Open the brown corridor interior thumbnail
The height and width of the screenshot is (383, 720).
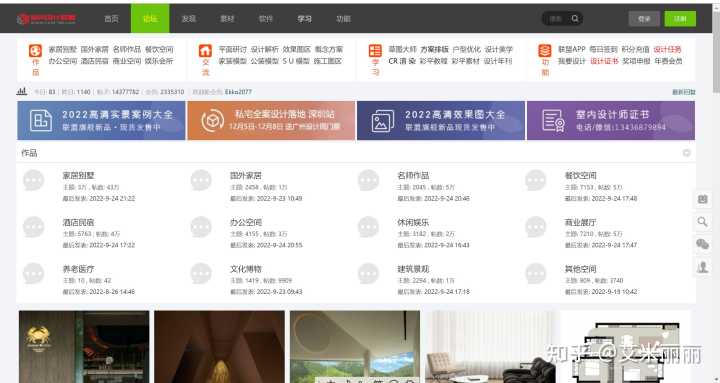(x=219, y=347)
